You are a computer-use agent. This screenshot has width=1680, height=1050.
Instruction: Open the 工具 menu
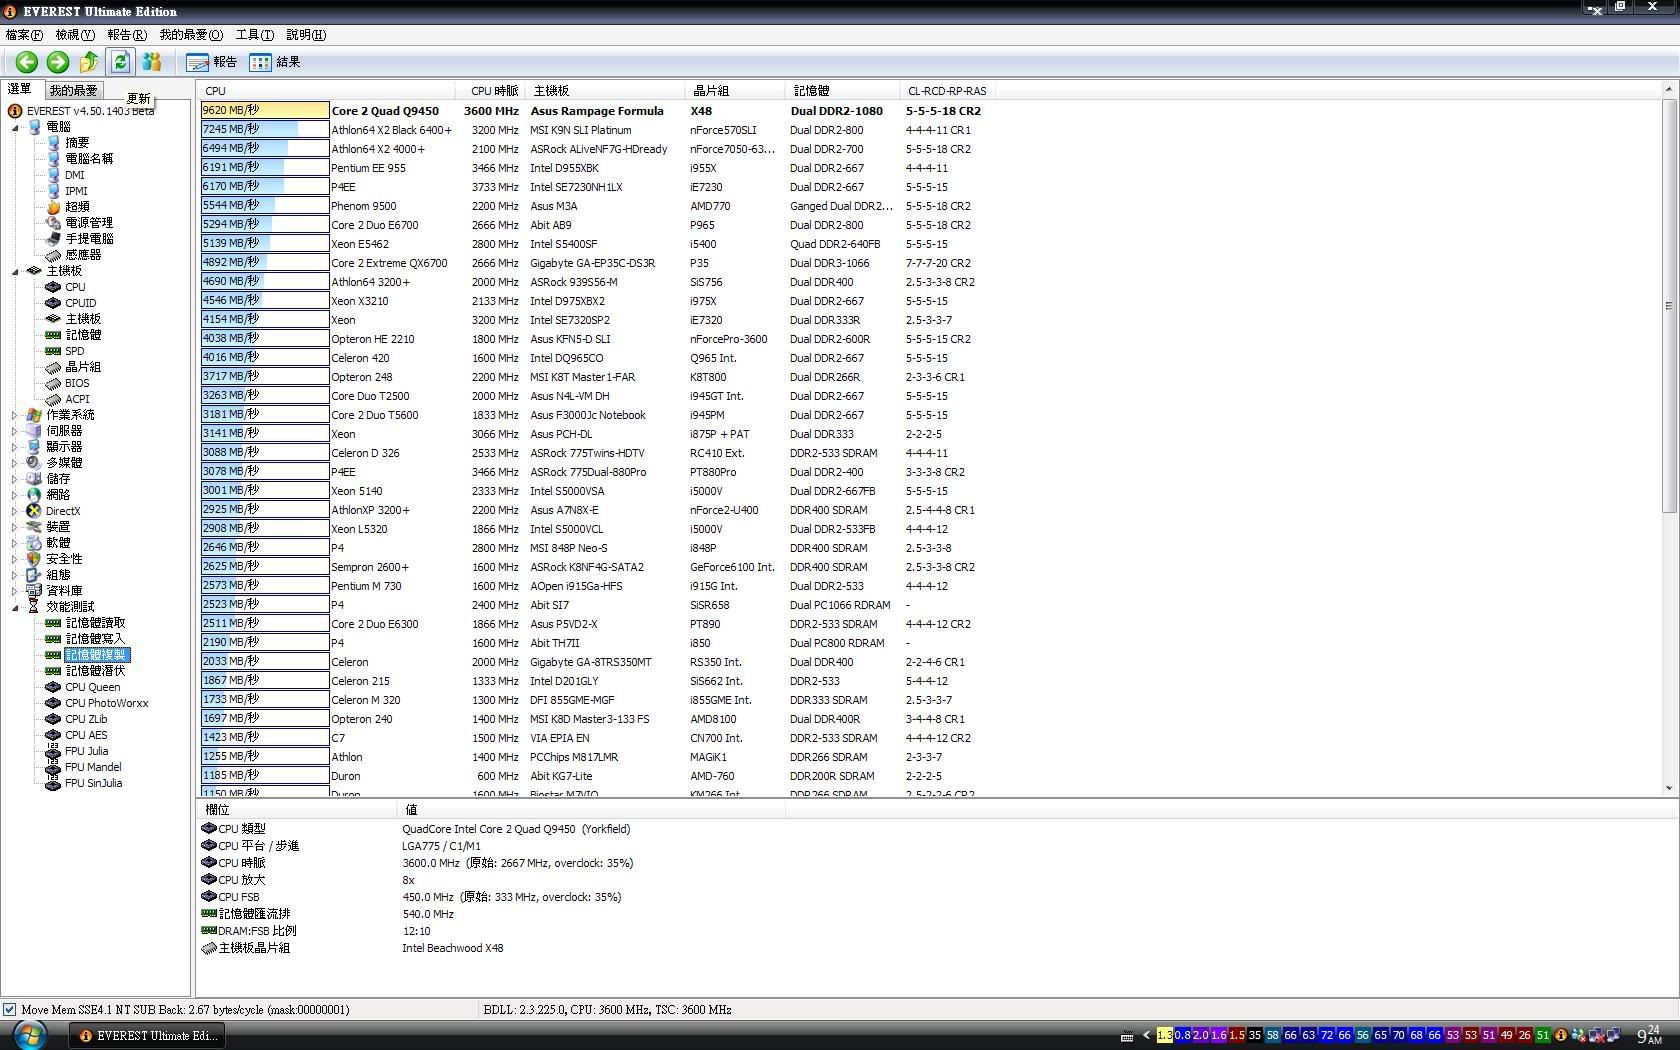(x=254, y=35)
